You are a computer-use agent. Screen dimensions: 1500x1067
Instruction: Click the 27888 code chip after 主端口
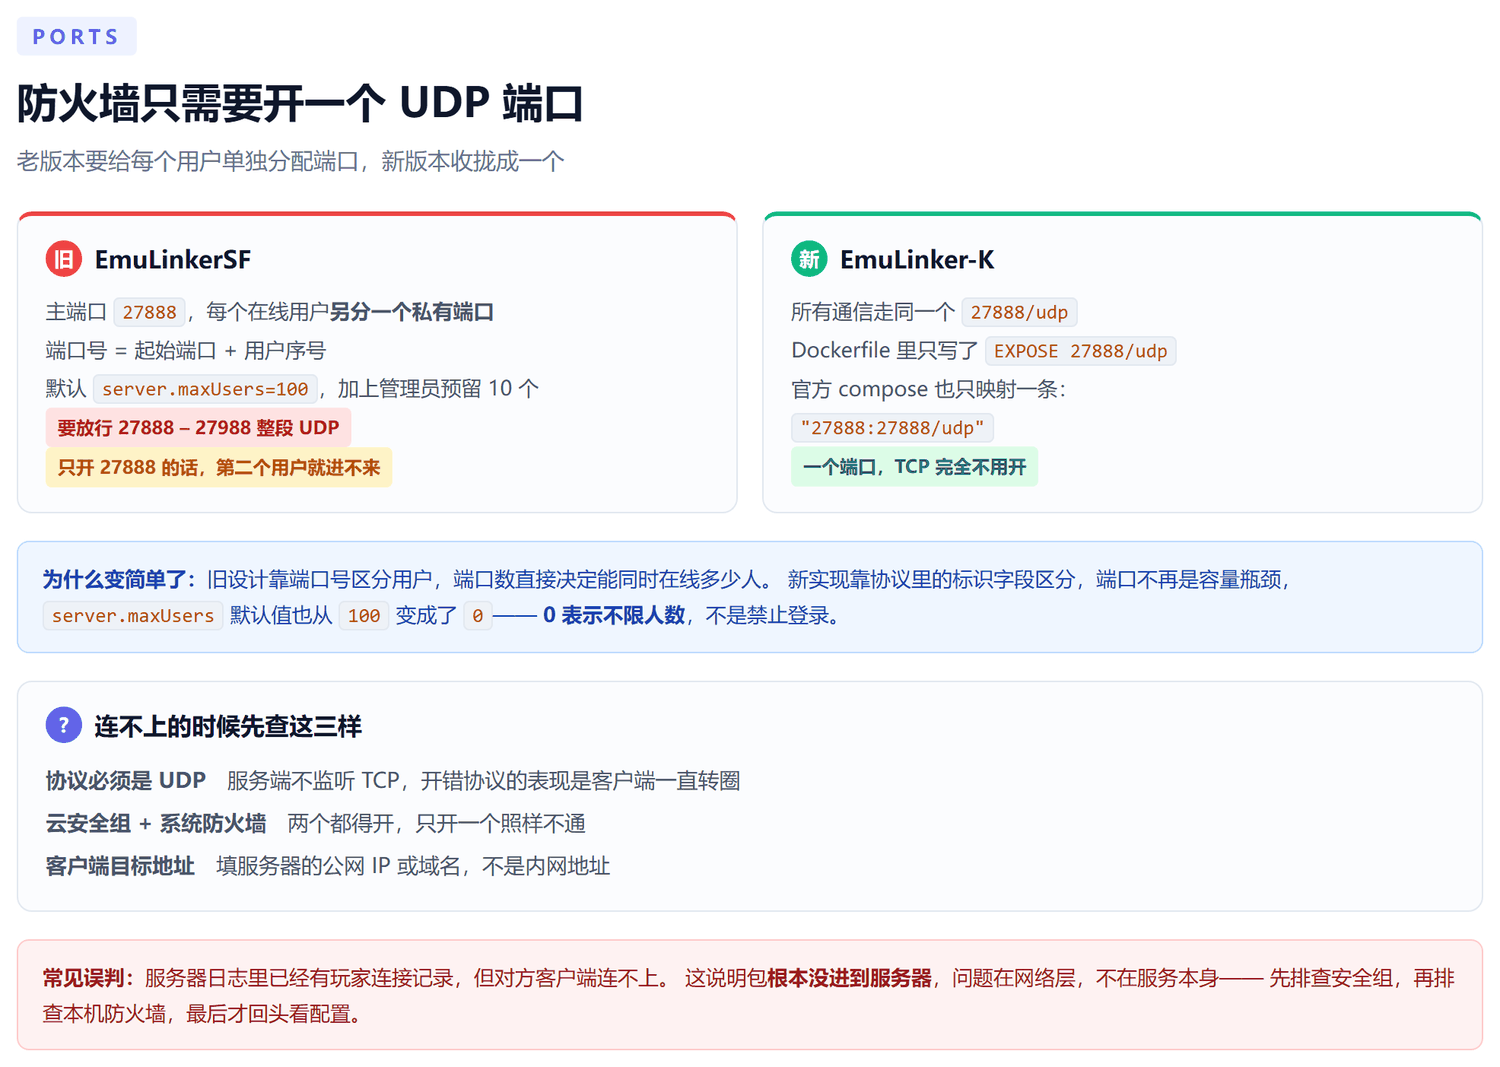149,312
